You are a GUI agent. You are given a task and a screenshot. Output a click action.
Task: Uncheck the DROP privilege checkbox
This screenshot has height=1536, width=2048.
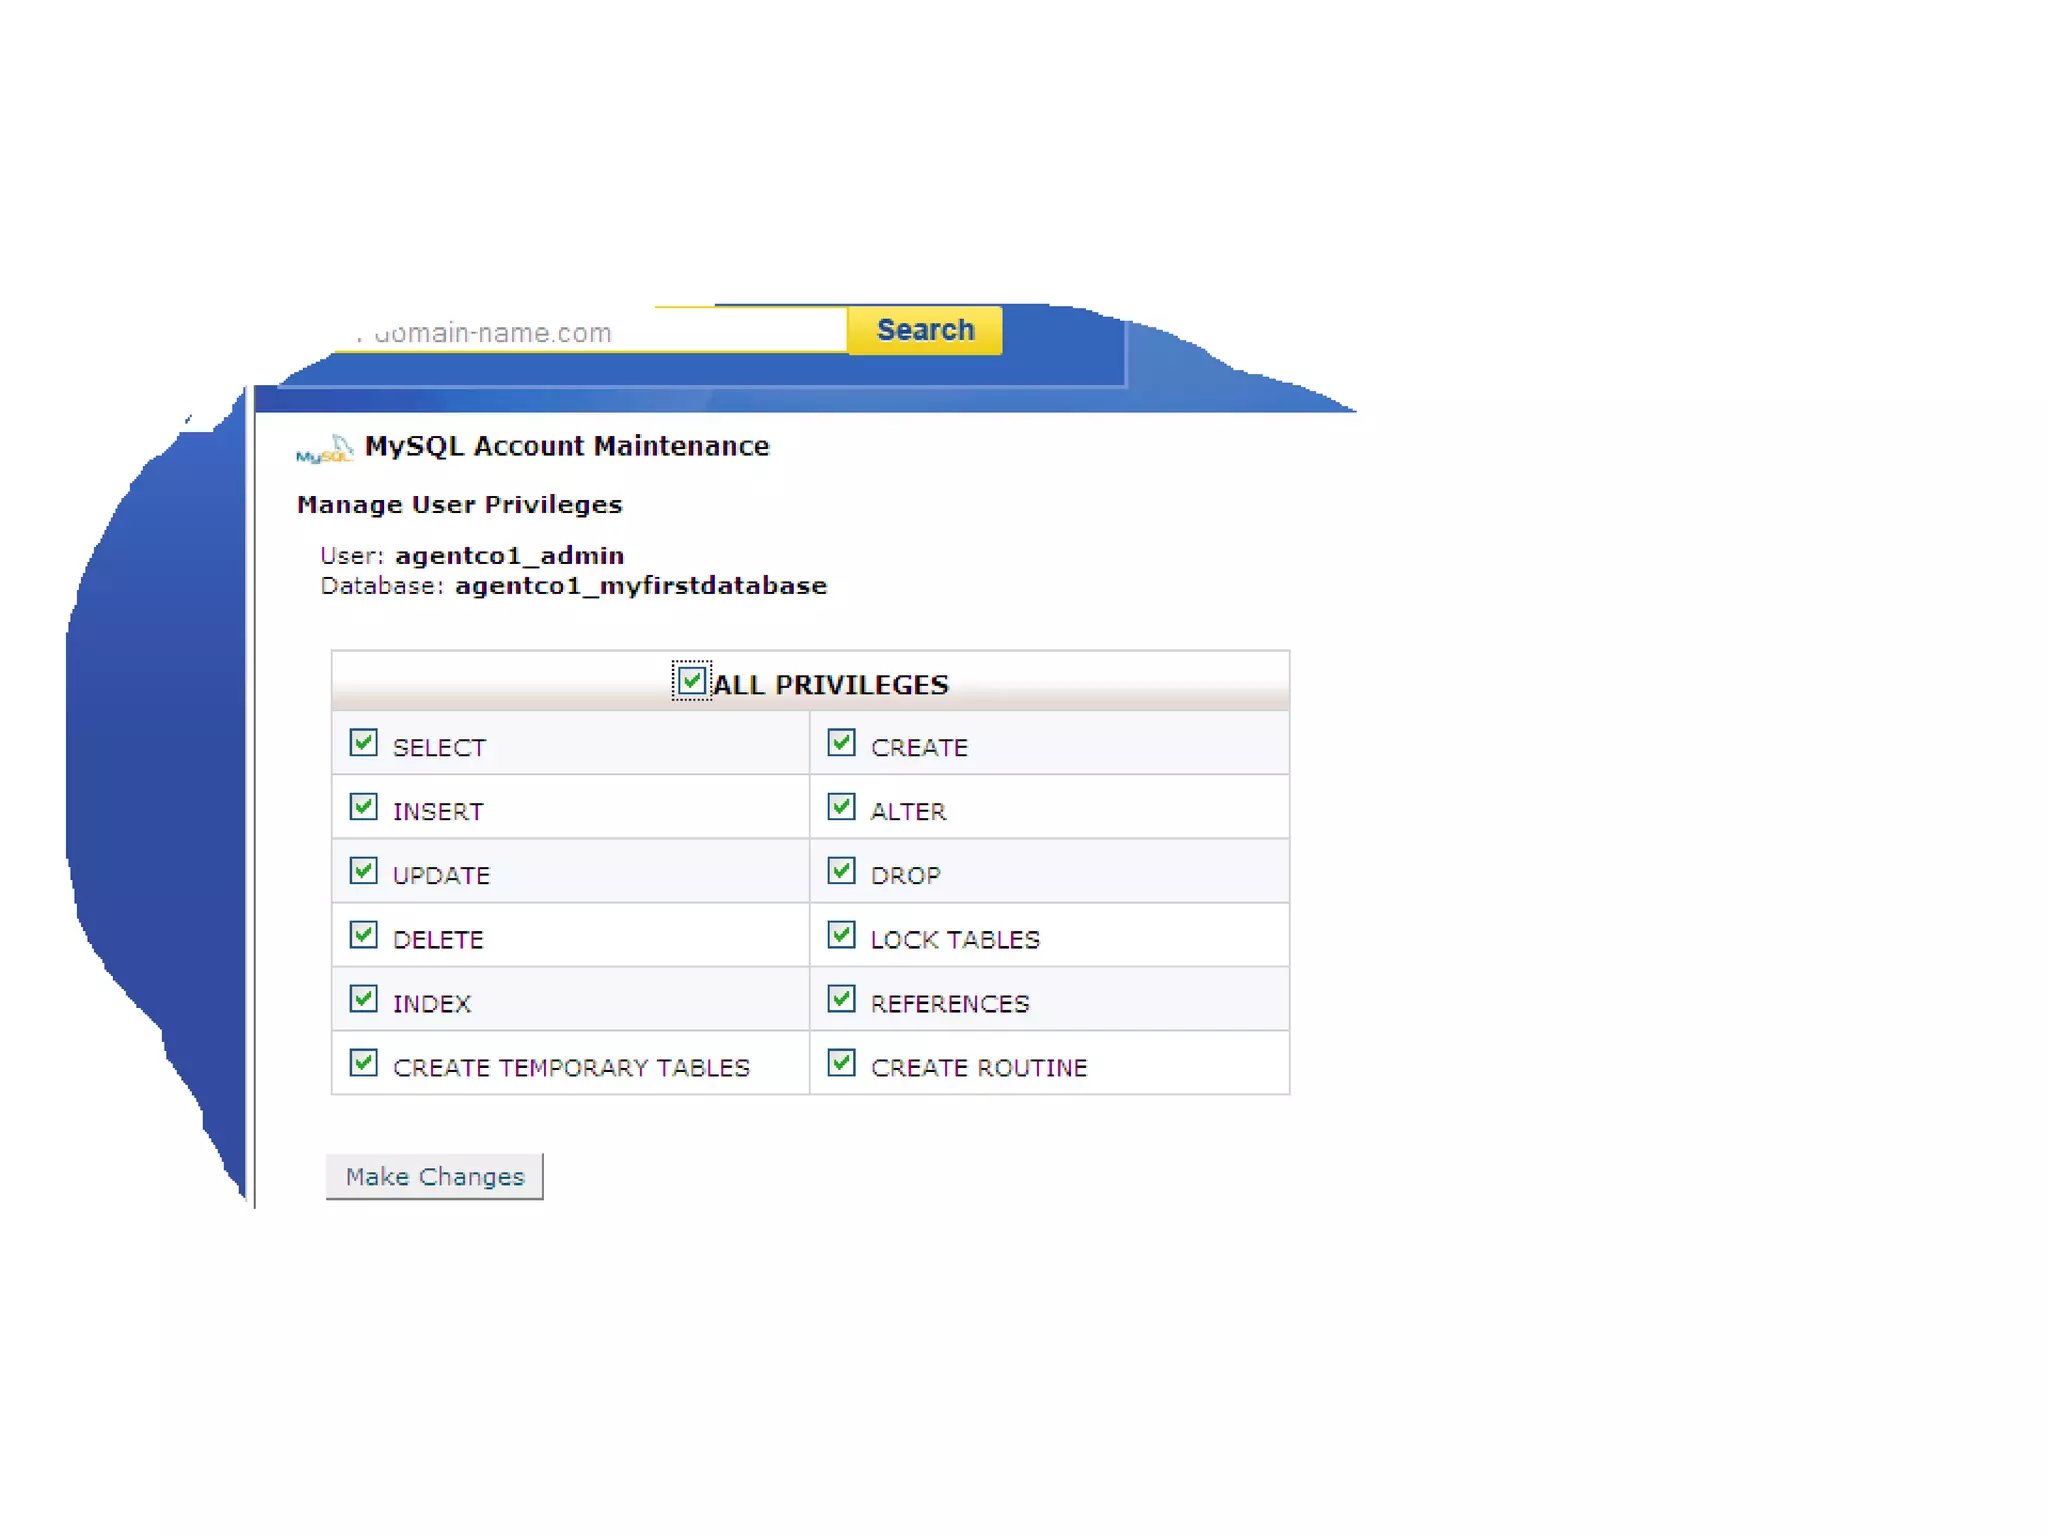pos(842,871)
